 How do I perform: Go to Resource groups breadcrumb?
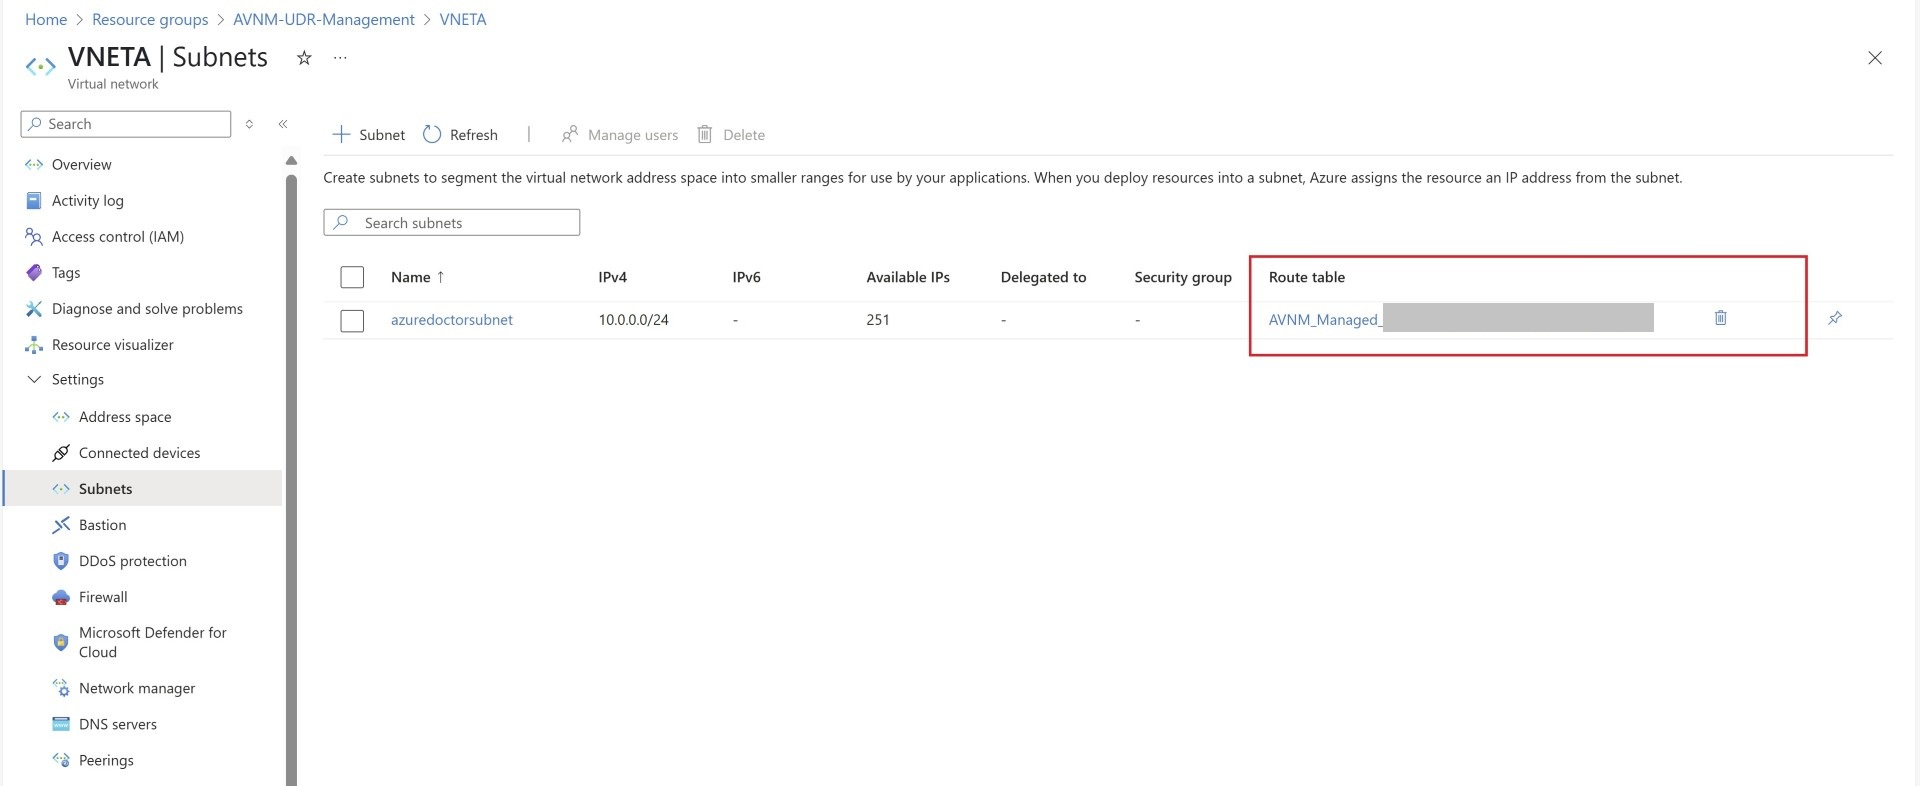coord(150,20)
